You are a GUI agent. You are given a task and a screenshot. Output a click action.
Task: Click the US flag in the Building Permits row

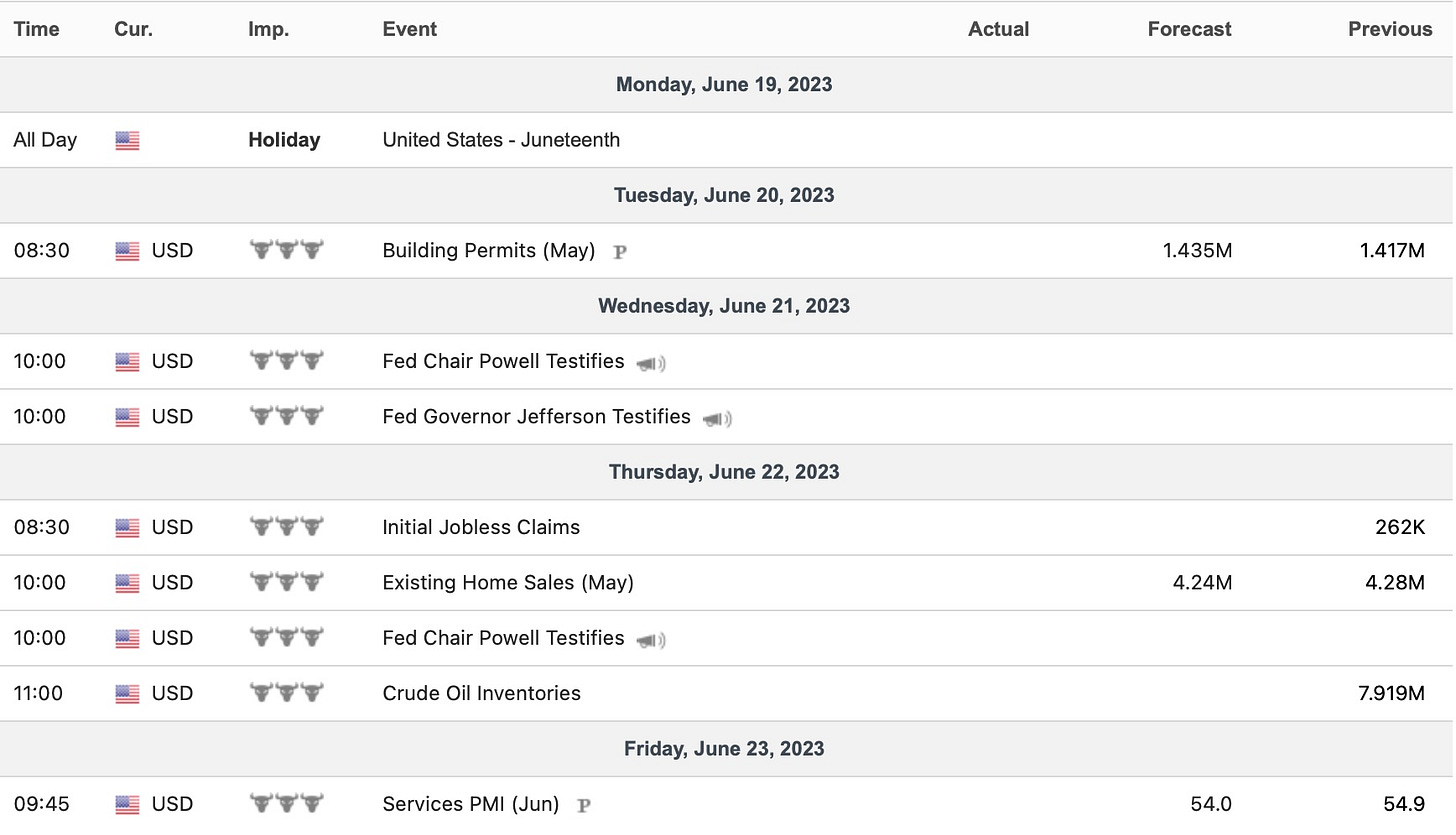(x=127, y=252)
